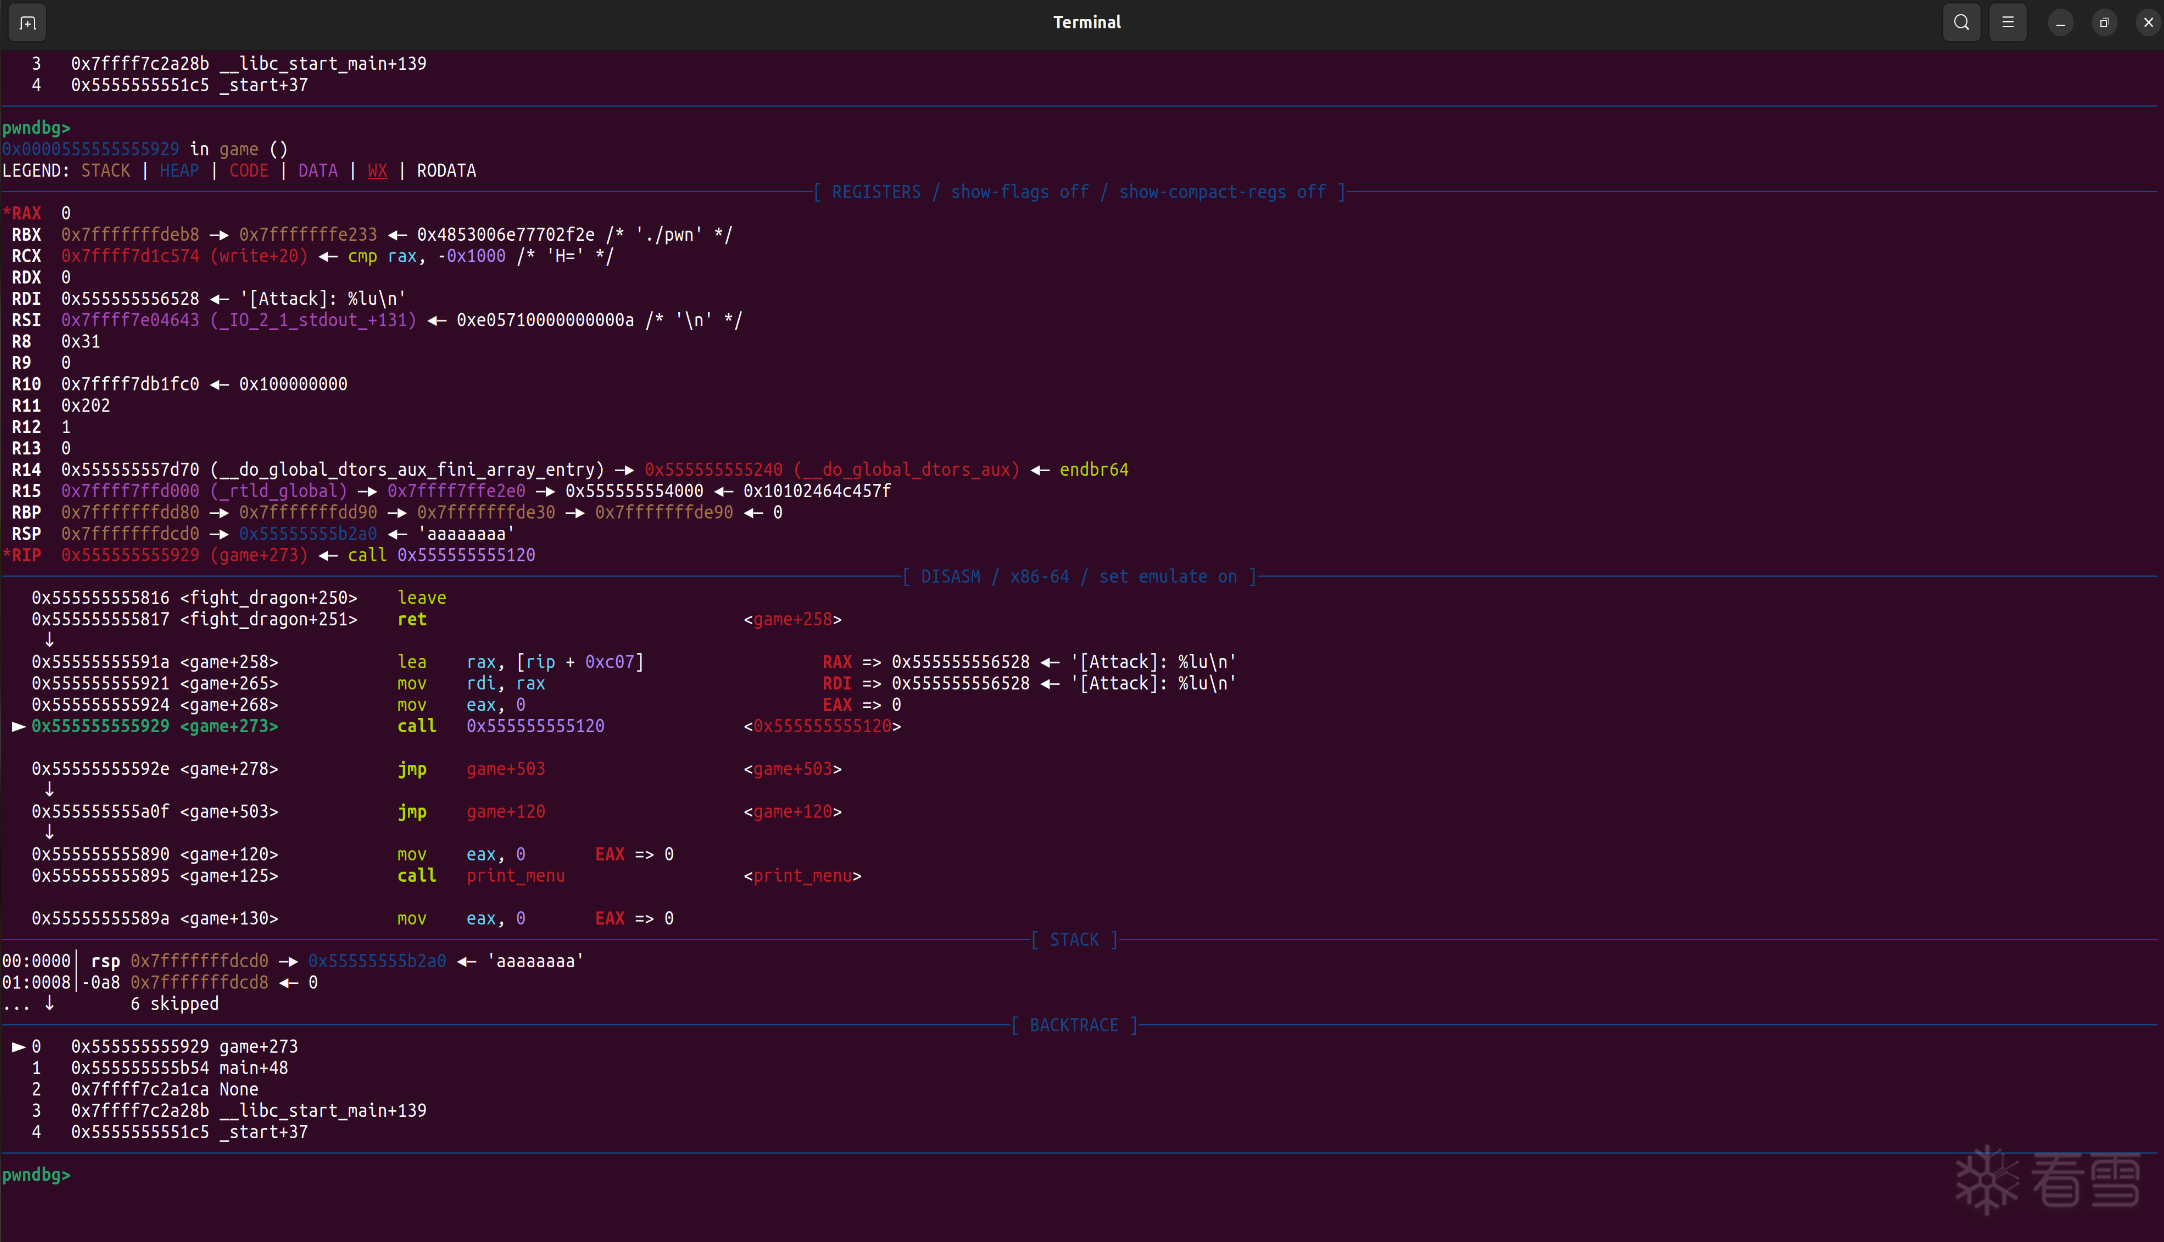Screen dimensions: 2164x1242
Task: Click the BACKTRACE section header
Action: point(1074,1025)
